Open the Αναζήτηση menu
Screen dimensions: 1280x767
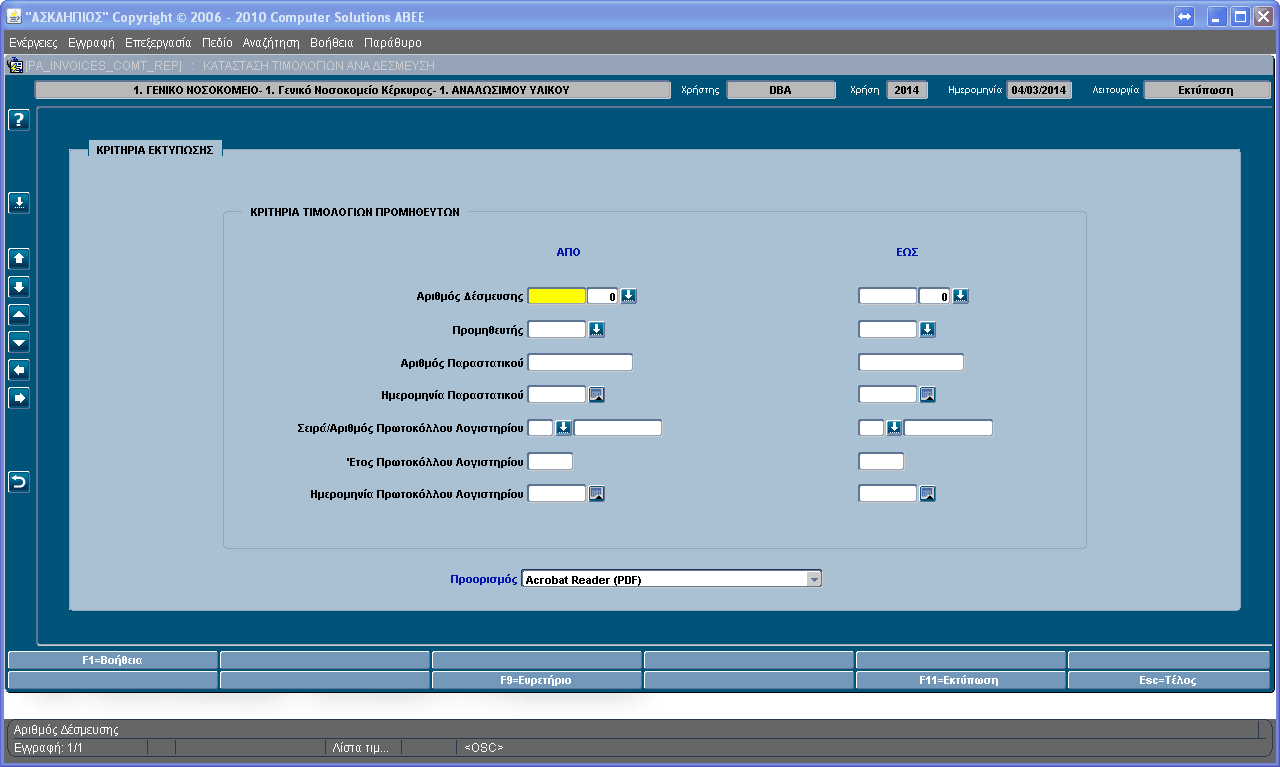(x=271, y=43)
